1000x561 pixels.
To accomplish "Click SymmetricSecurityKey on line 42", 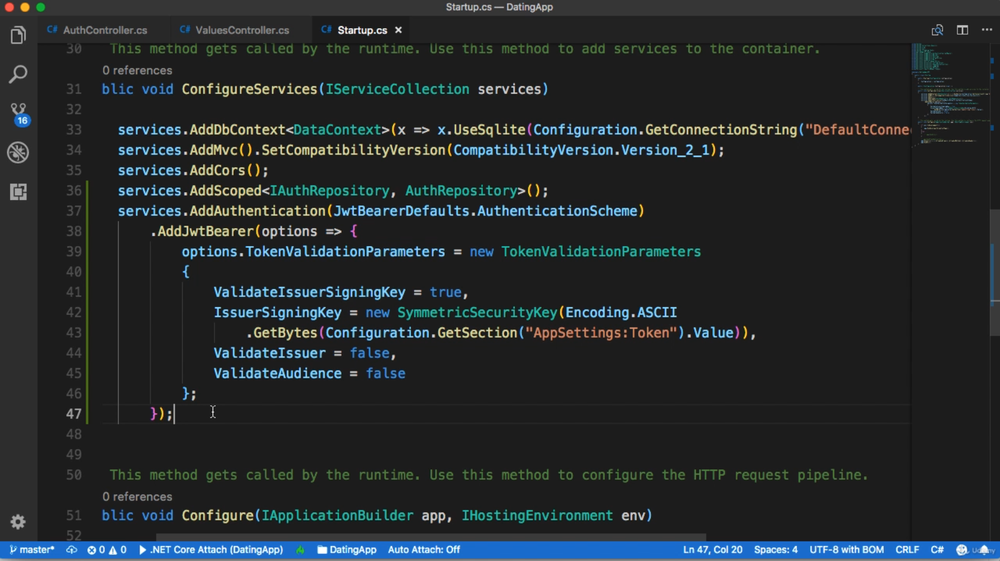I will click(x=477, y=312).
